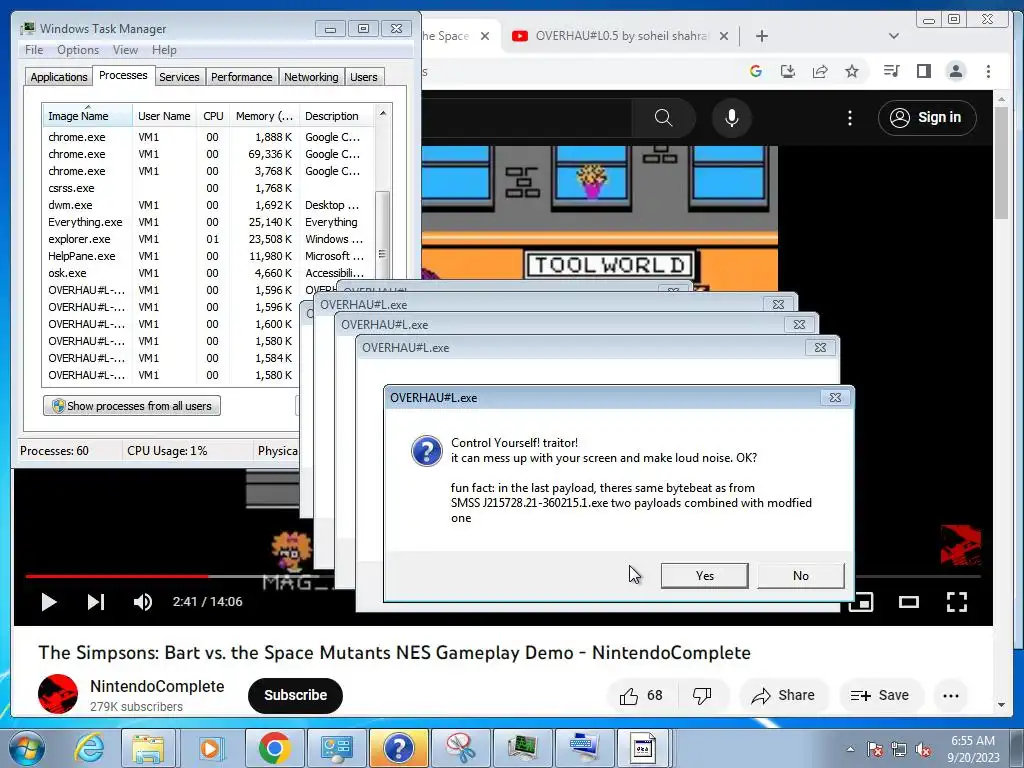Sort processes by Image Name column
This screenshot has width=1024, height=768.
(x=88, y=116)
